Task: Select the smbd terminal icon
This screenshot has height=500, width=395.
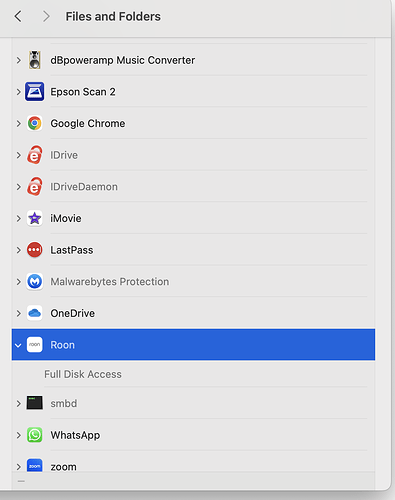Action: (34, 403)
